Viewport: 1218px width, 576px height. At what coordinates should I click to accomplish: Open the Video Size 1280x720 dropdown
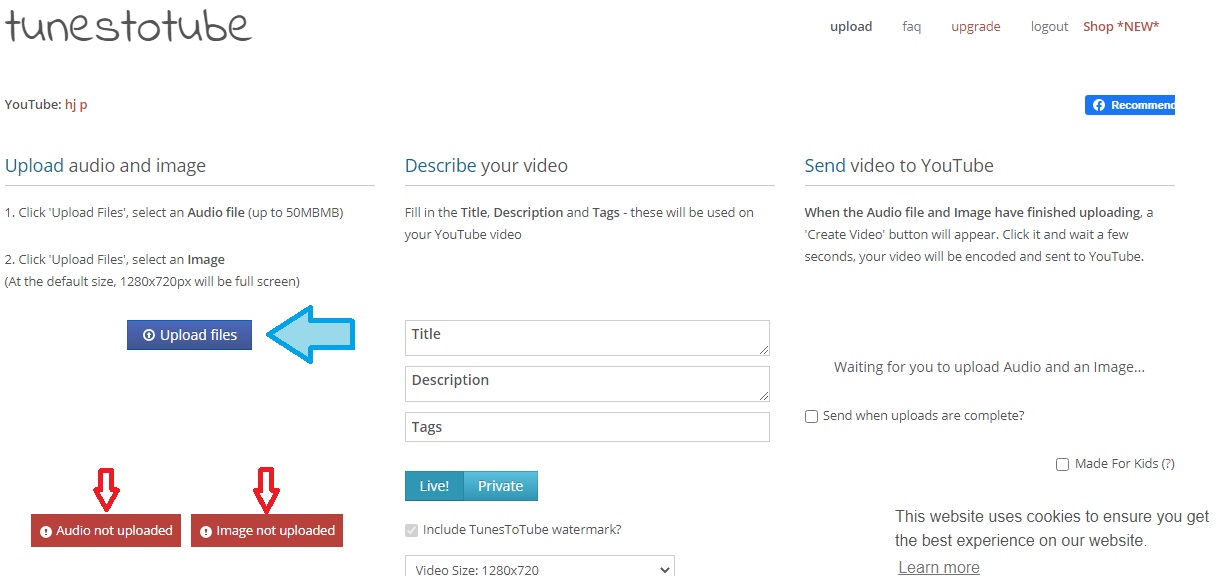[x=540, y=568]
